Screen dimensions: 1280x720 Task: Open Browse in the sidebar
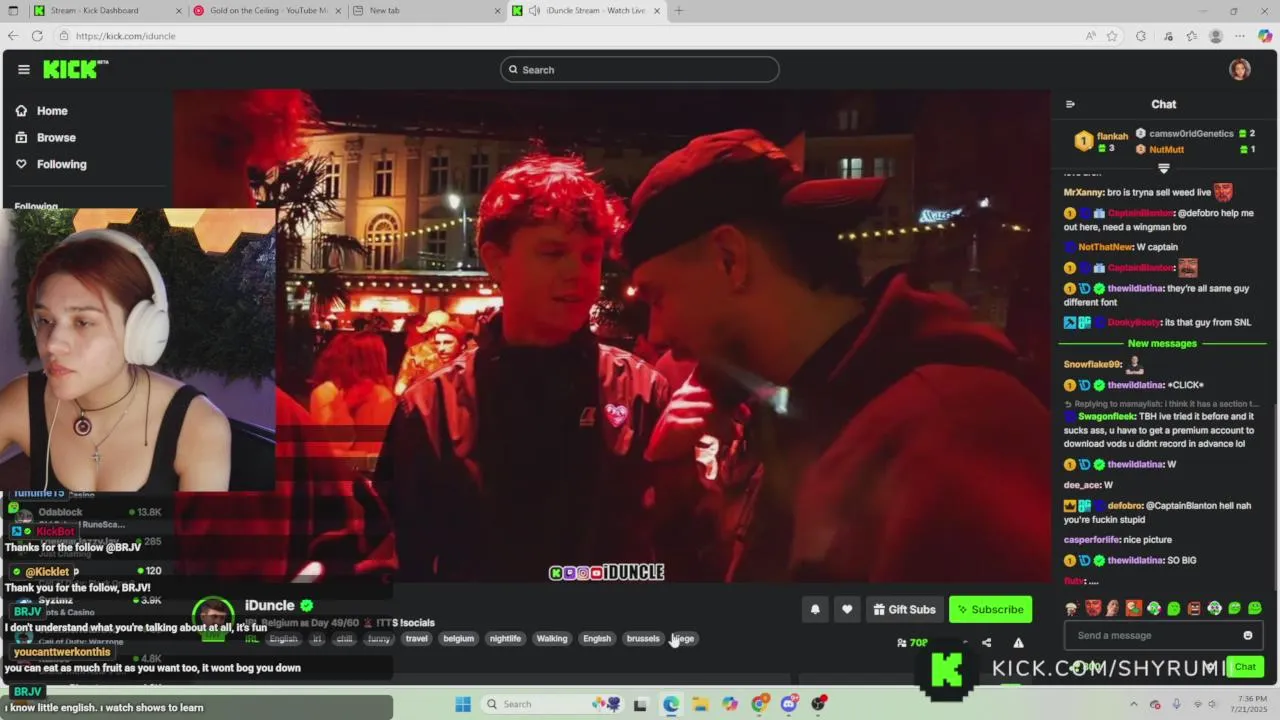[x=56, y=138]
